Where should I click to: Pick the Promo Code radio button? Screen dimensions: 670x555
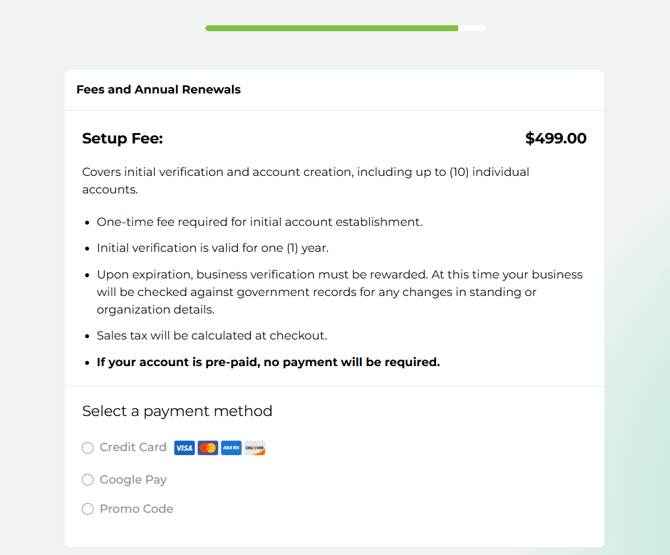[88, 509]
